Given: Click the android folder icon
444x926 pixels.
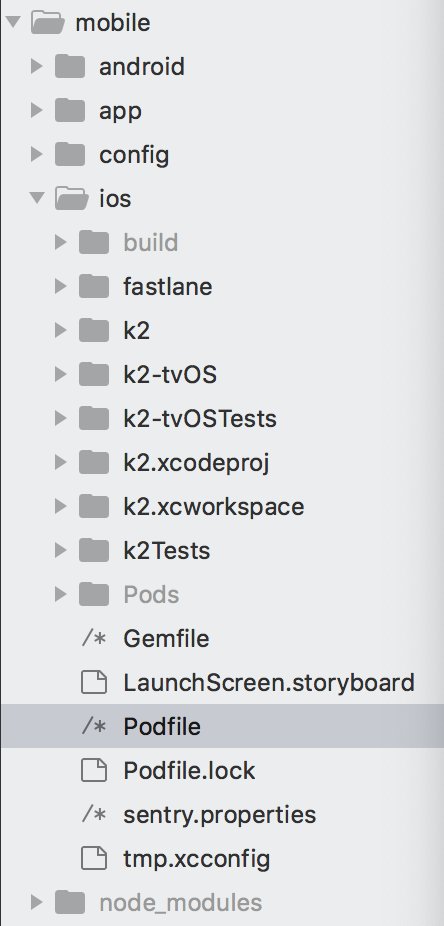Looking at the screenshot, I should point(70,66).
